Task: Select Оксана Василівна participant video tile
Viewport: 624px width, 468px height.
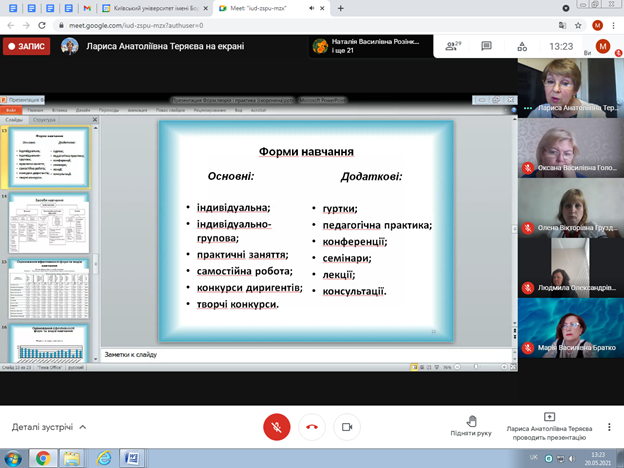Action: click(x=571, y=156)
